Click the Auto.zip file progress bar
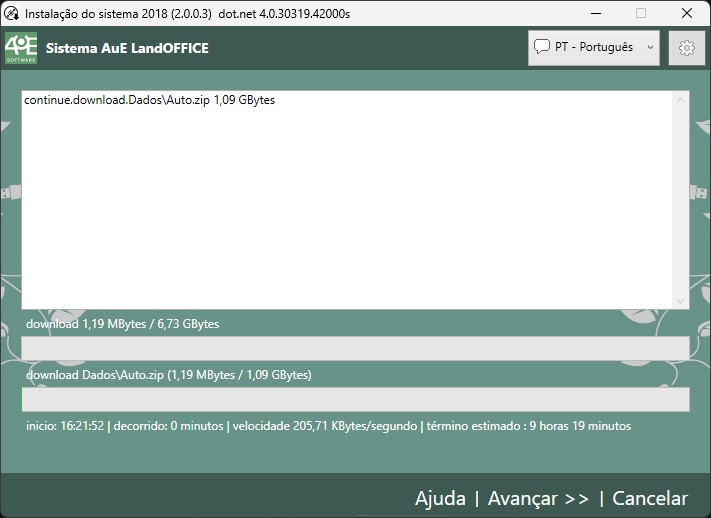Viewport: 711px width, 518px height. pos(355,399)
